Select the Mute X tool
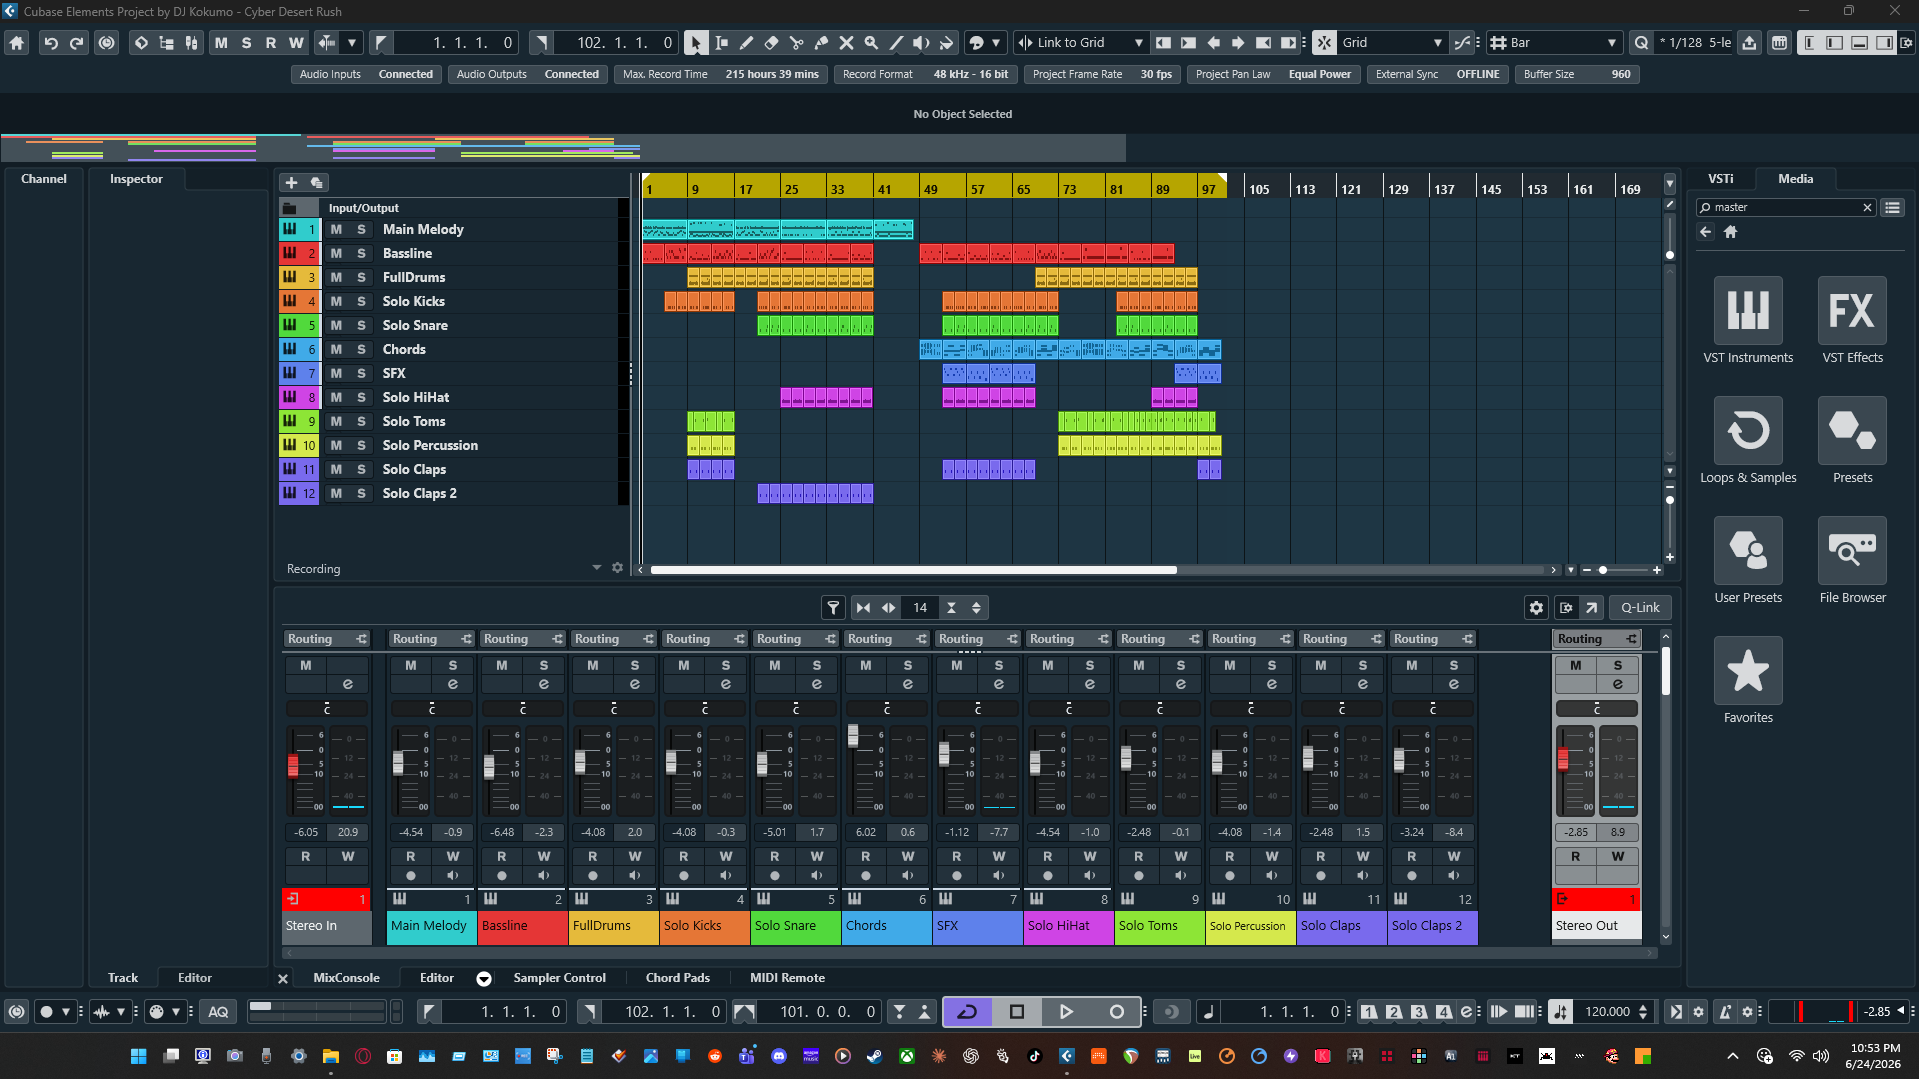This screenshot has width=1919, height=1079. pyautogui.click(x=846, y=43)
